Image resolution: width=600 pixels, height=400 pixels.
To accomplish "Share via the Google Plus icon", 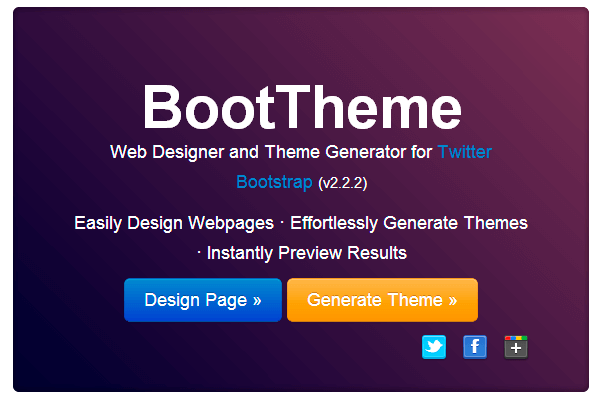I will point(515,347).
